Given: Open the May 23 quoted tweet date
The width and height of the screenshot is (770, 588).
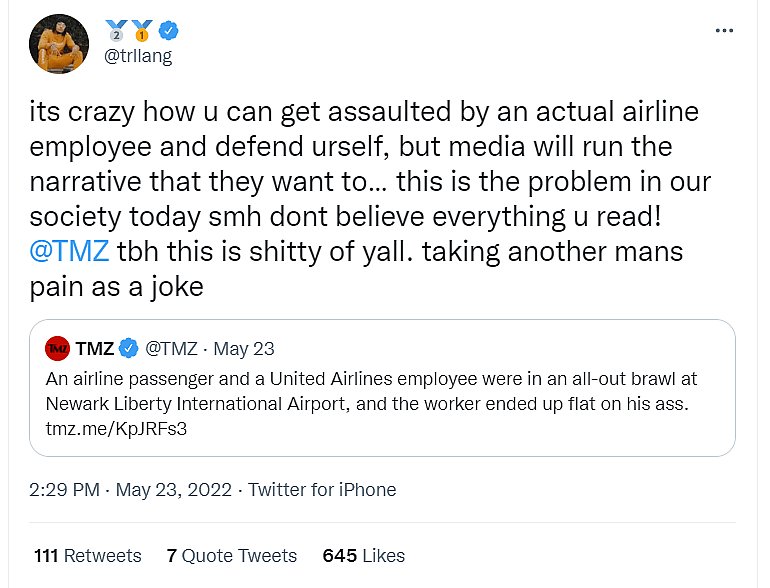Looking at the screenshot, I should [x=244, y=348].
